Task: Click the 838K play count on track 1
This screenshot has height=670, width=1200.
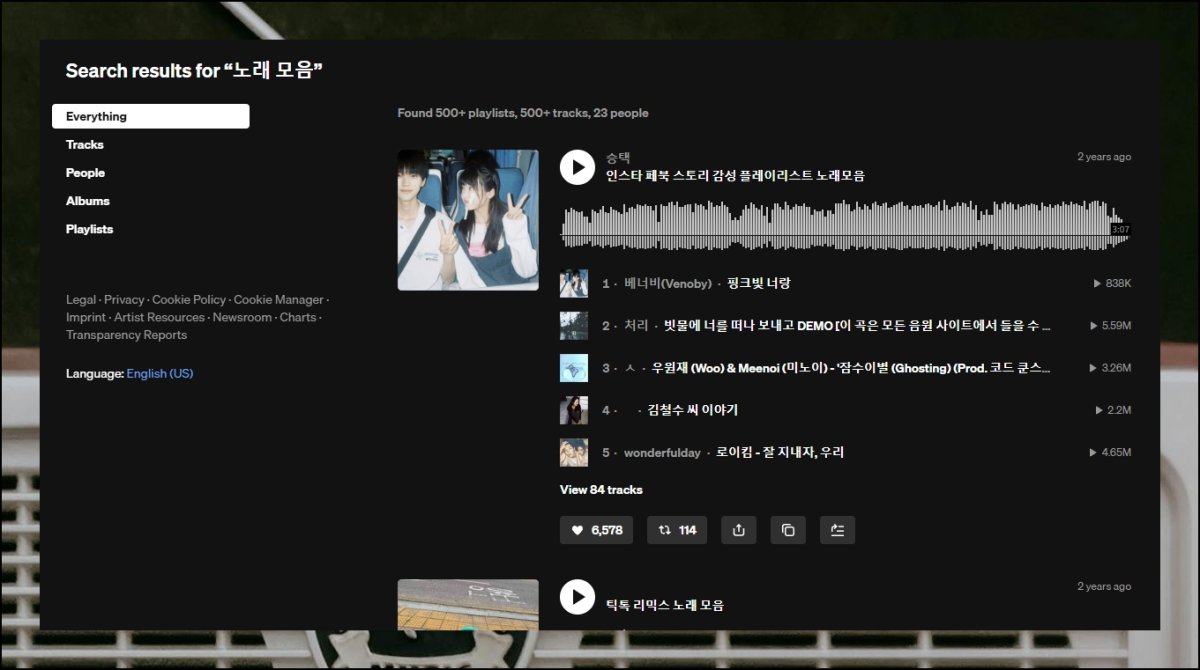Action: (x=1113, y=284)
